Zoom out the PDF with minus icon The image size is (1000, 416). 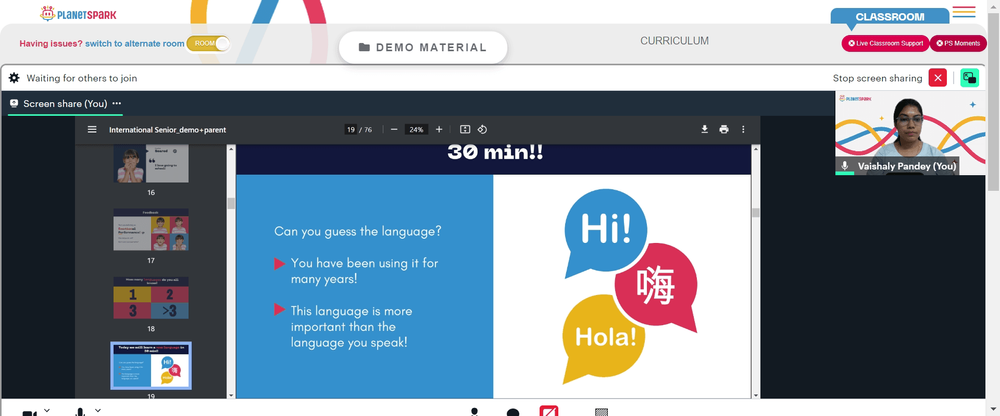pyautogui.click(x=394, y=130)
